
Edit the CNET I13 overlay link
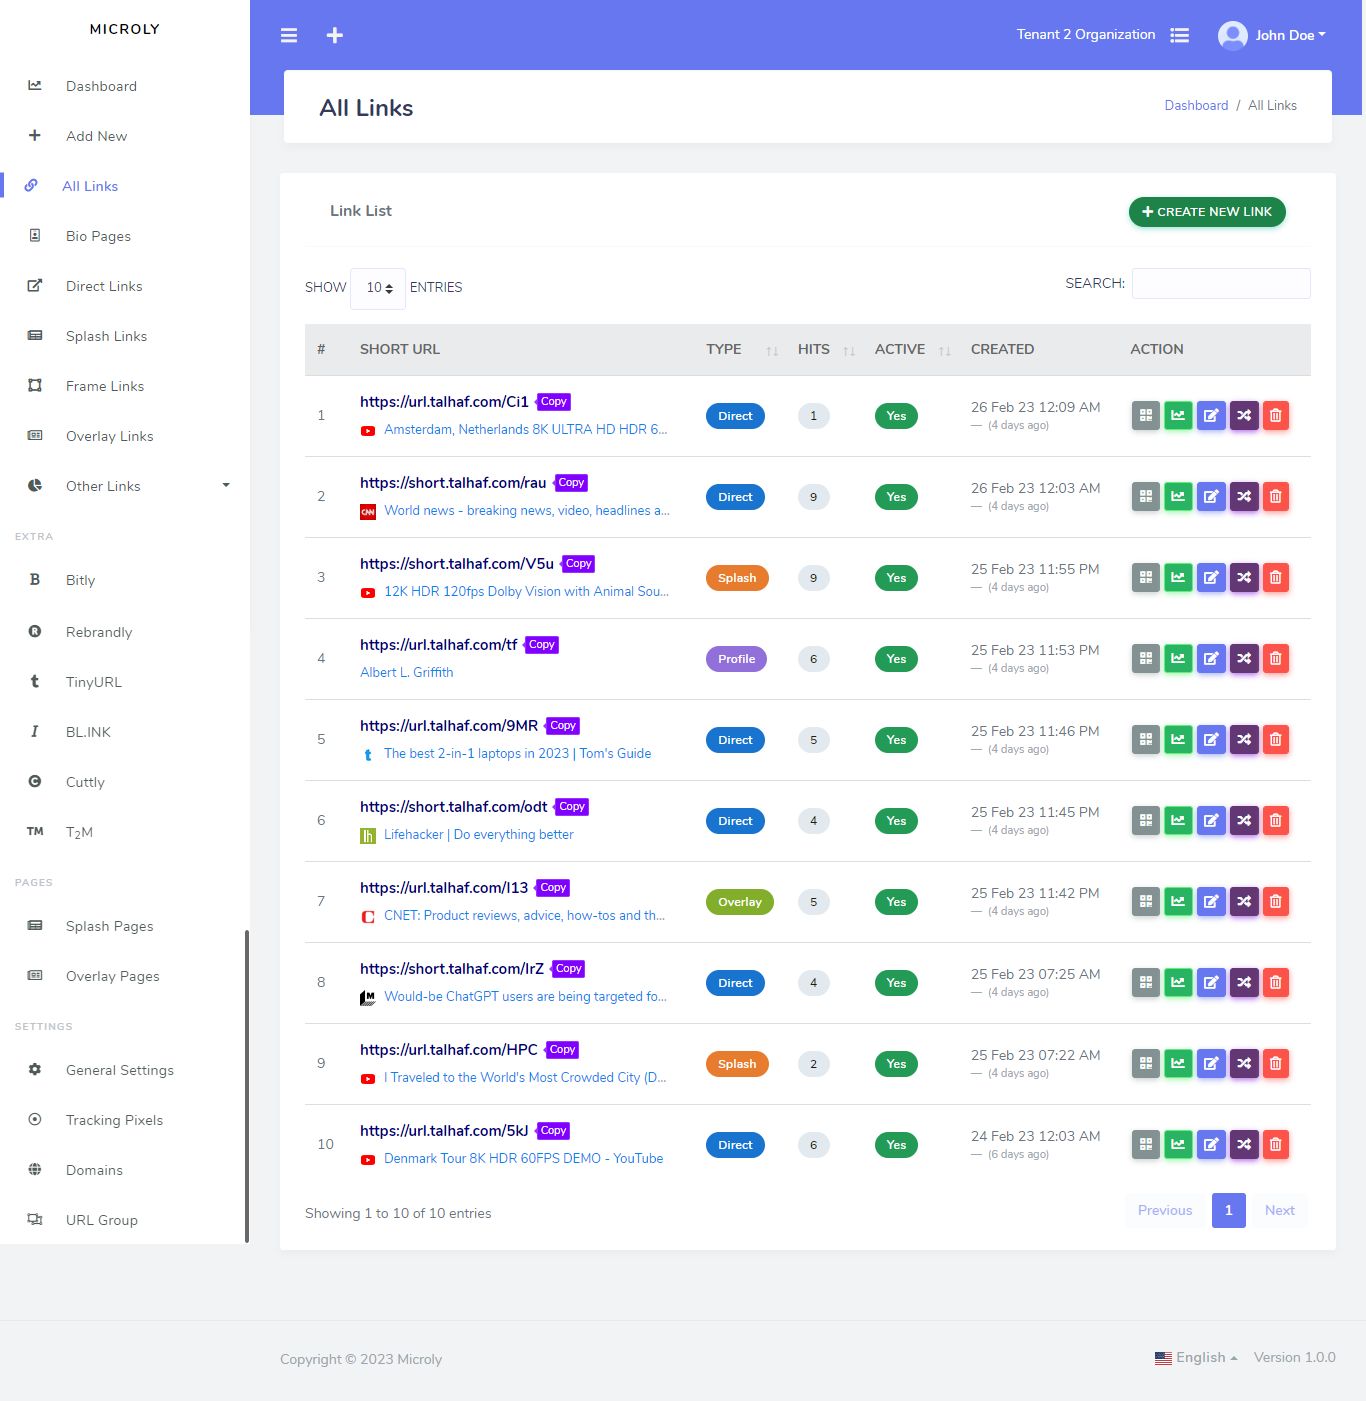pyautogui.click(x=1211, y=902)
